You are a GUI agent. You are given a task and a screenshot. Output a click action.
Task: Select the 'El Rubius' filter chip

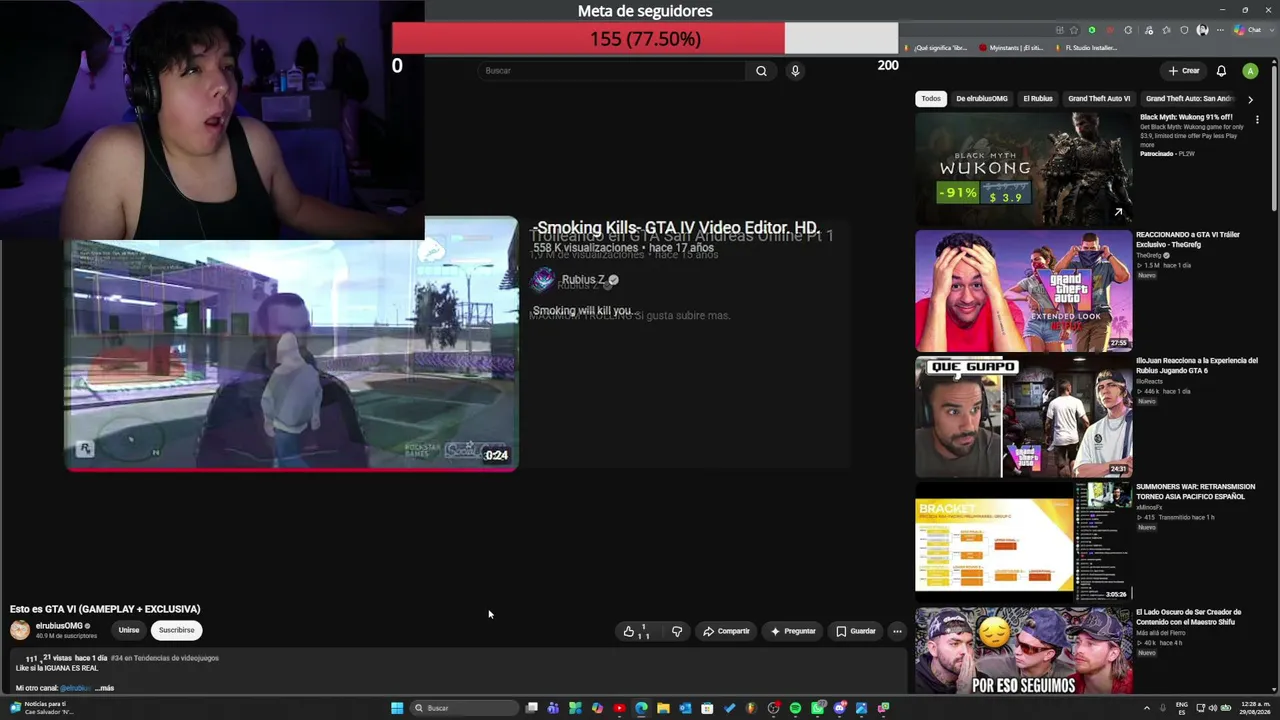click(x=1038, y=99)
